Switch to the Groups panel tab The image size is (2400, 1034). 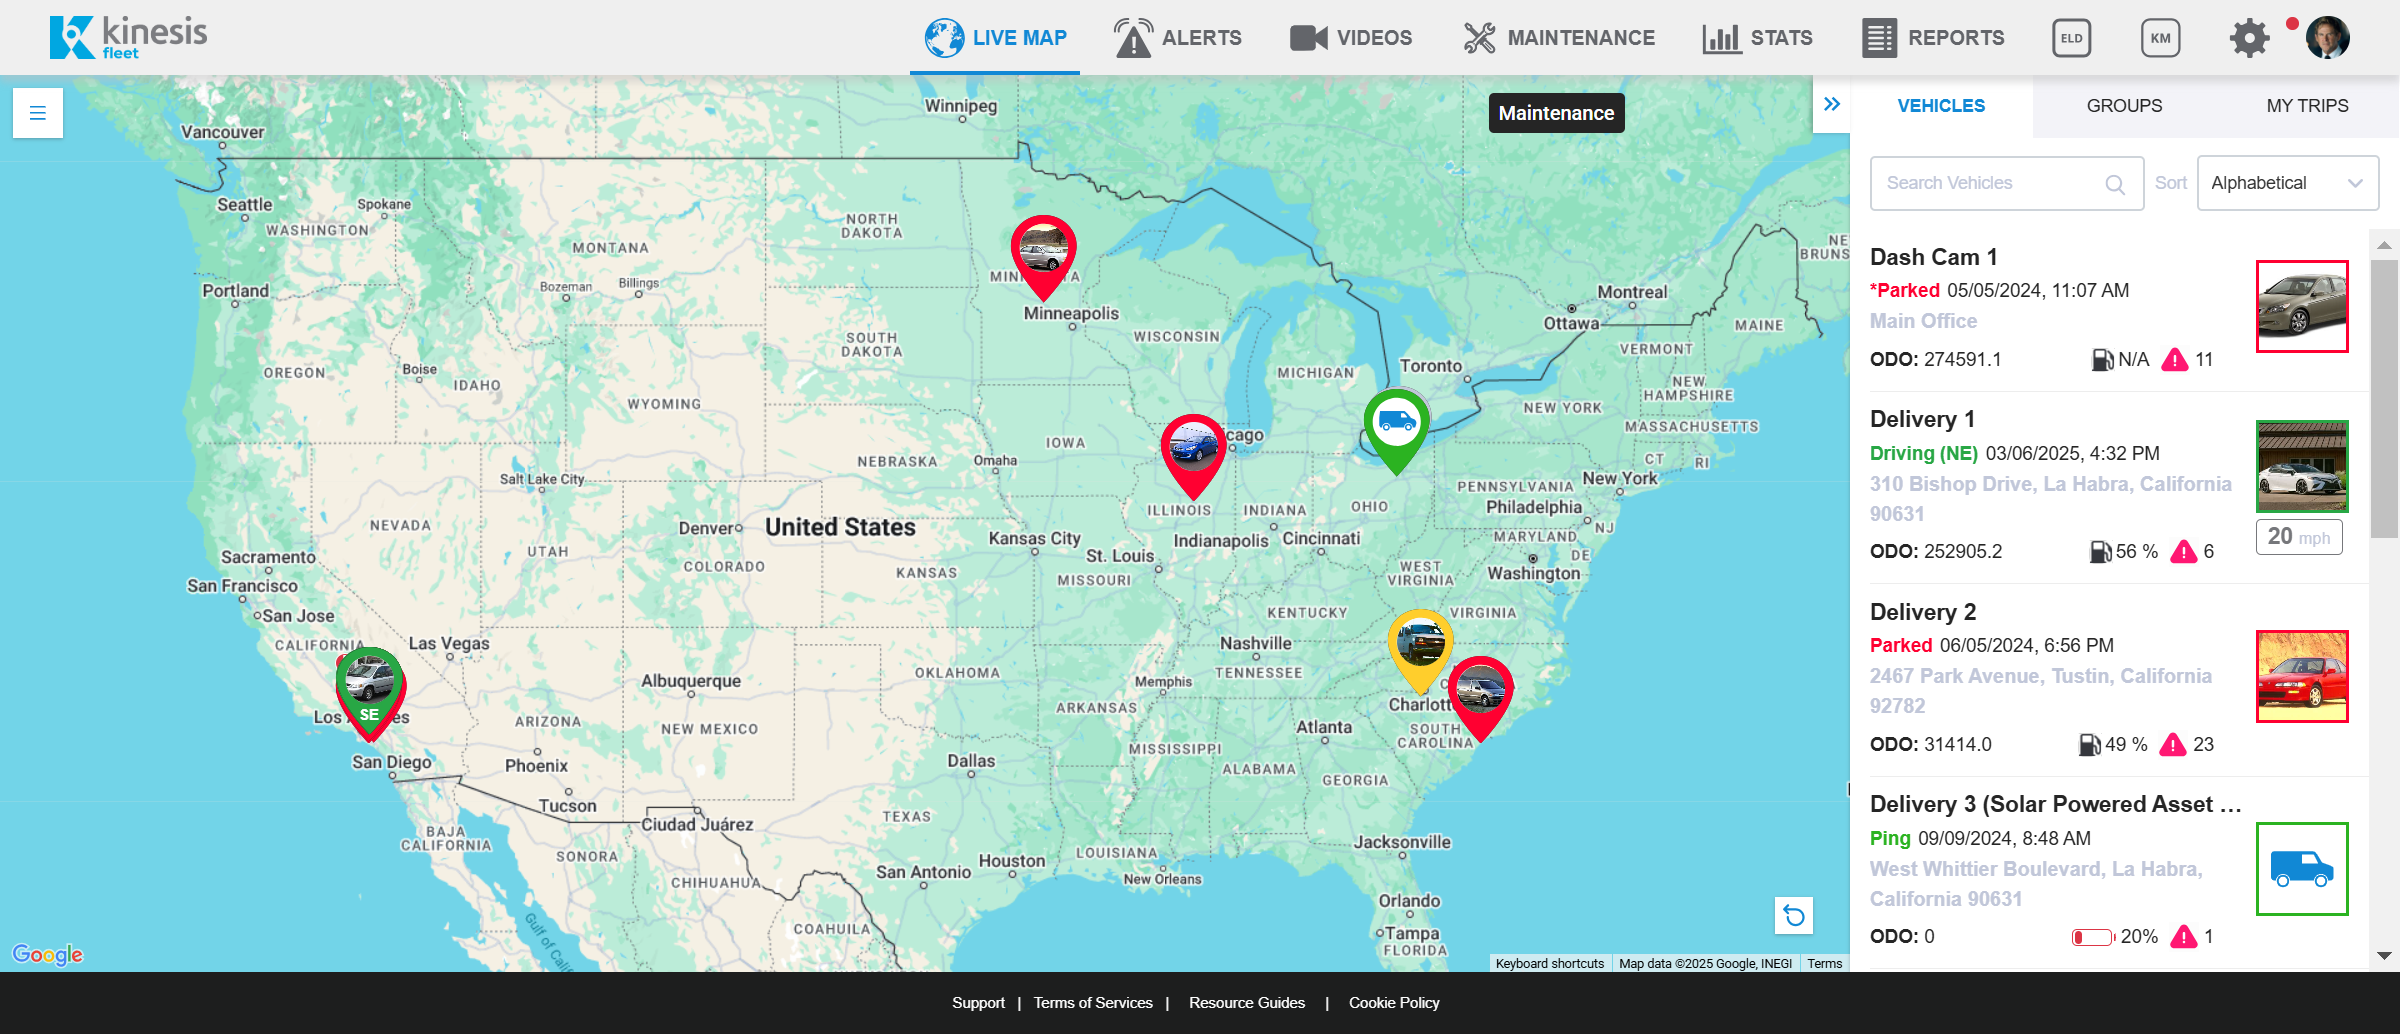click(2124, 106)
